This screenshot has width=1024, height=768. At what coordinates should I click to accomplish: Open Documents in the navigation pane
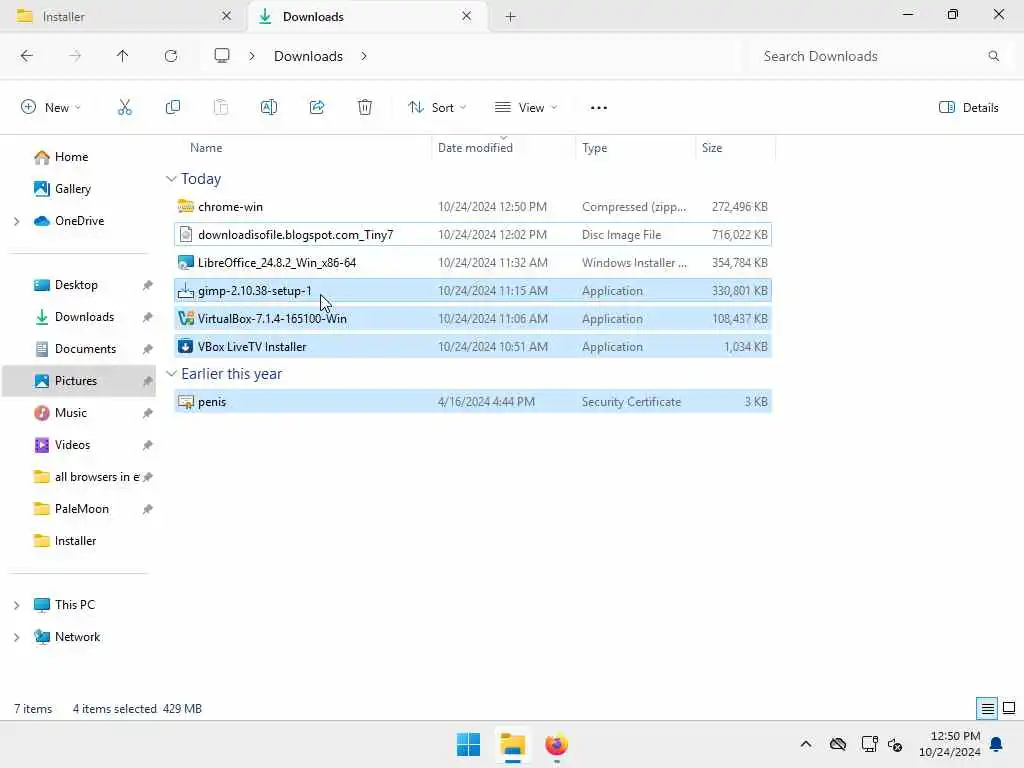point(85,349)
